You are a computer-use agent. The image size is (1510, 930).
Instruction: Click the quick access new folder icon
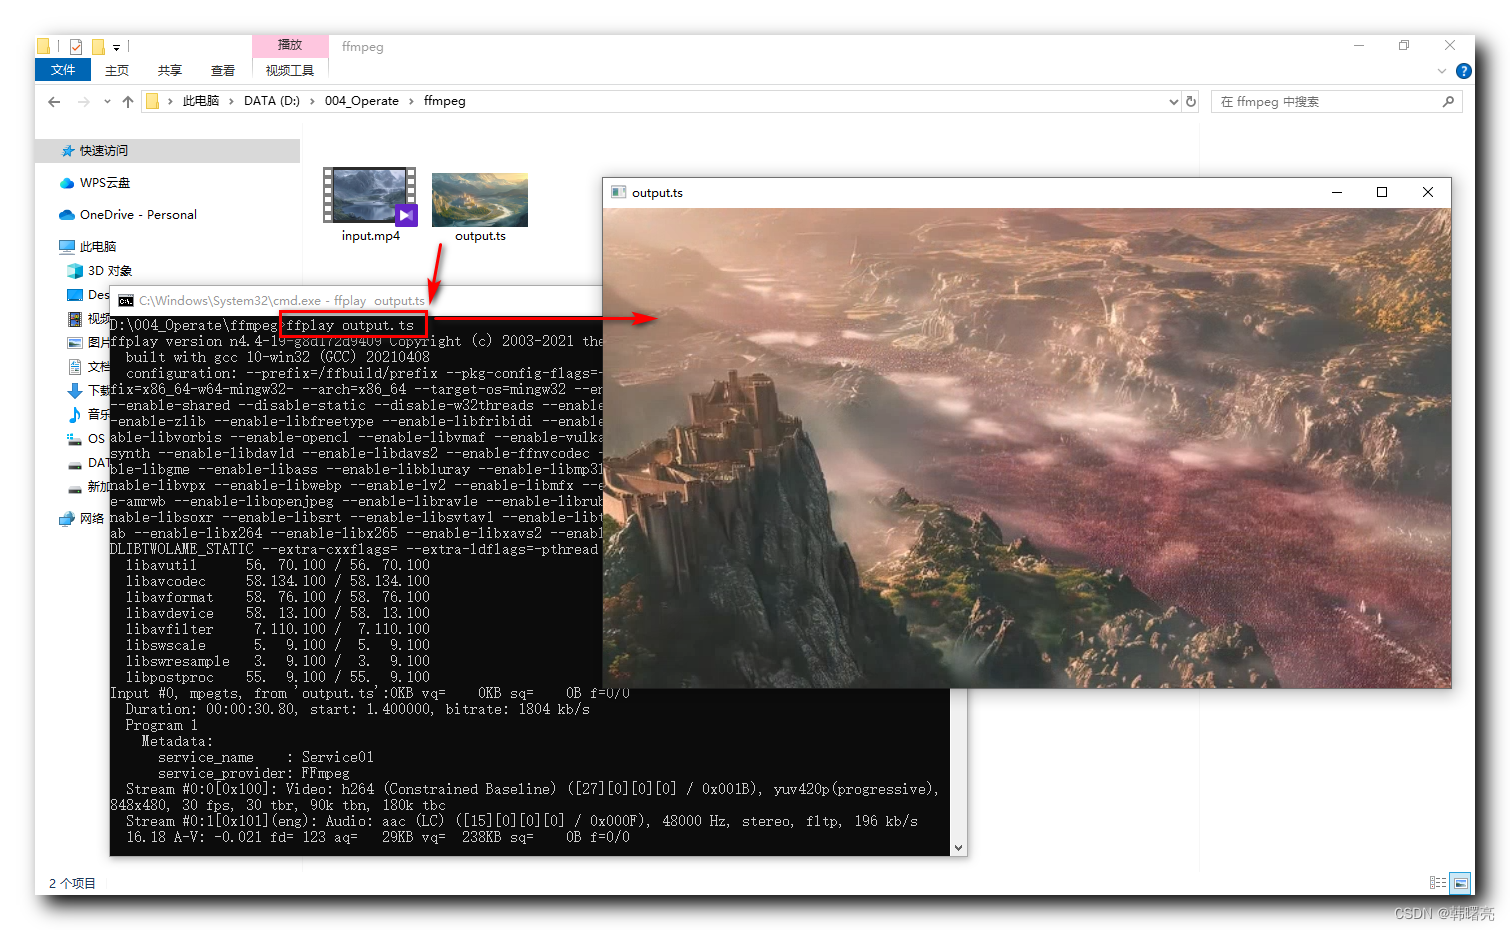[x=98, y=46]
